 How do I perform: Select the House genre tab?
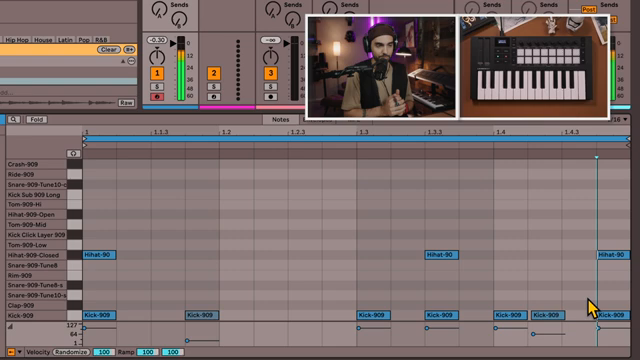(x=43, y=40)
